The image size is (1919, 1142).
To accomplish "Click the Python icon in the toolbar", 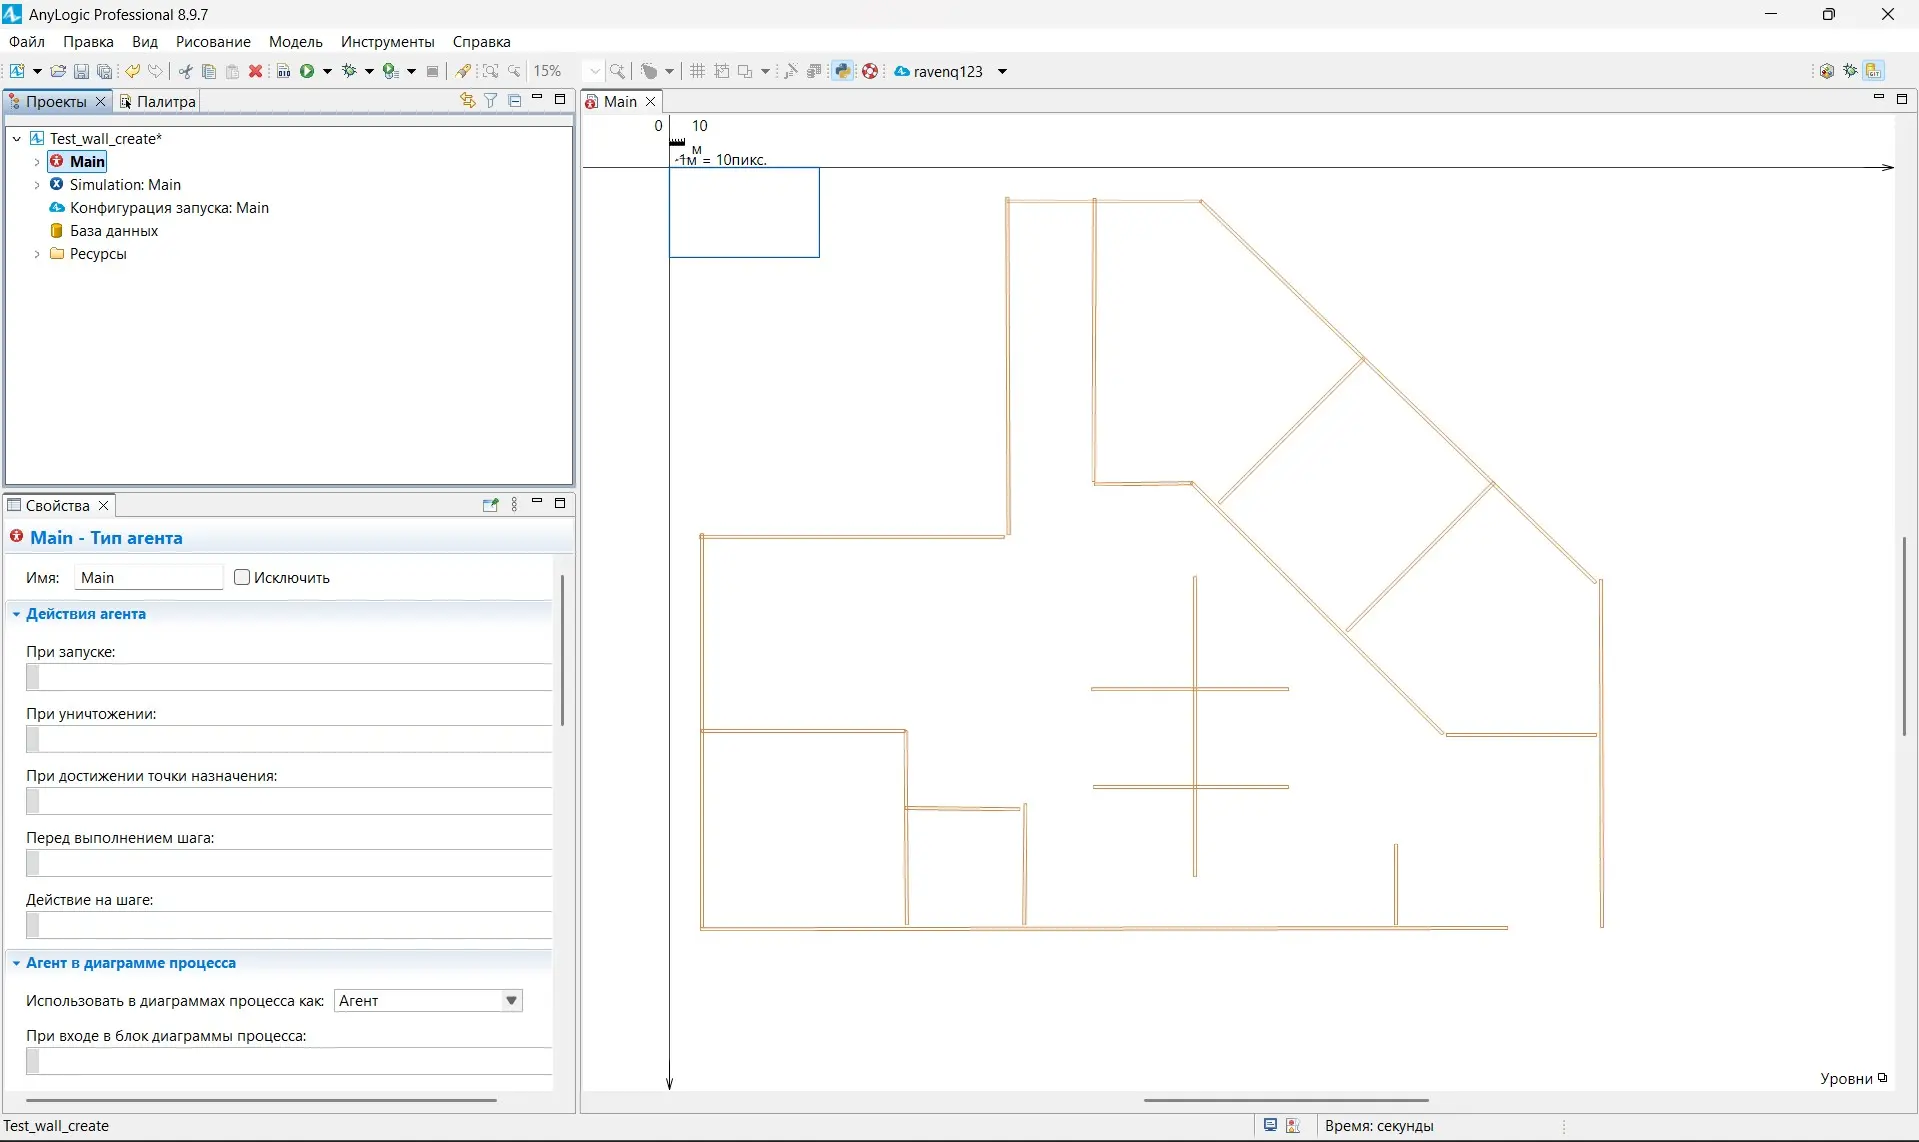I will (843, 71).
